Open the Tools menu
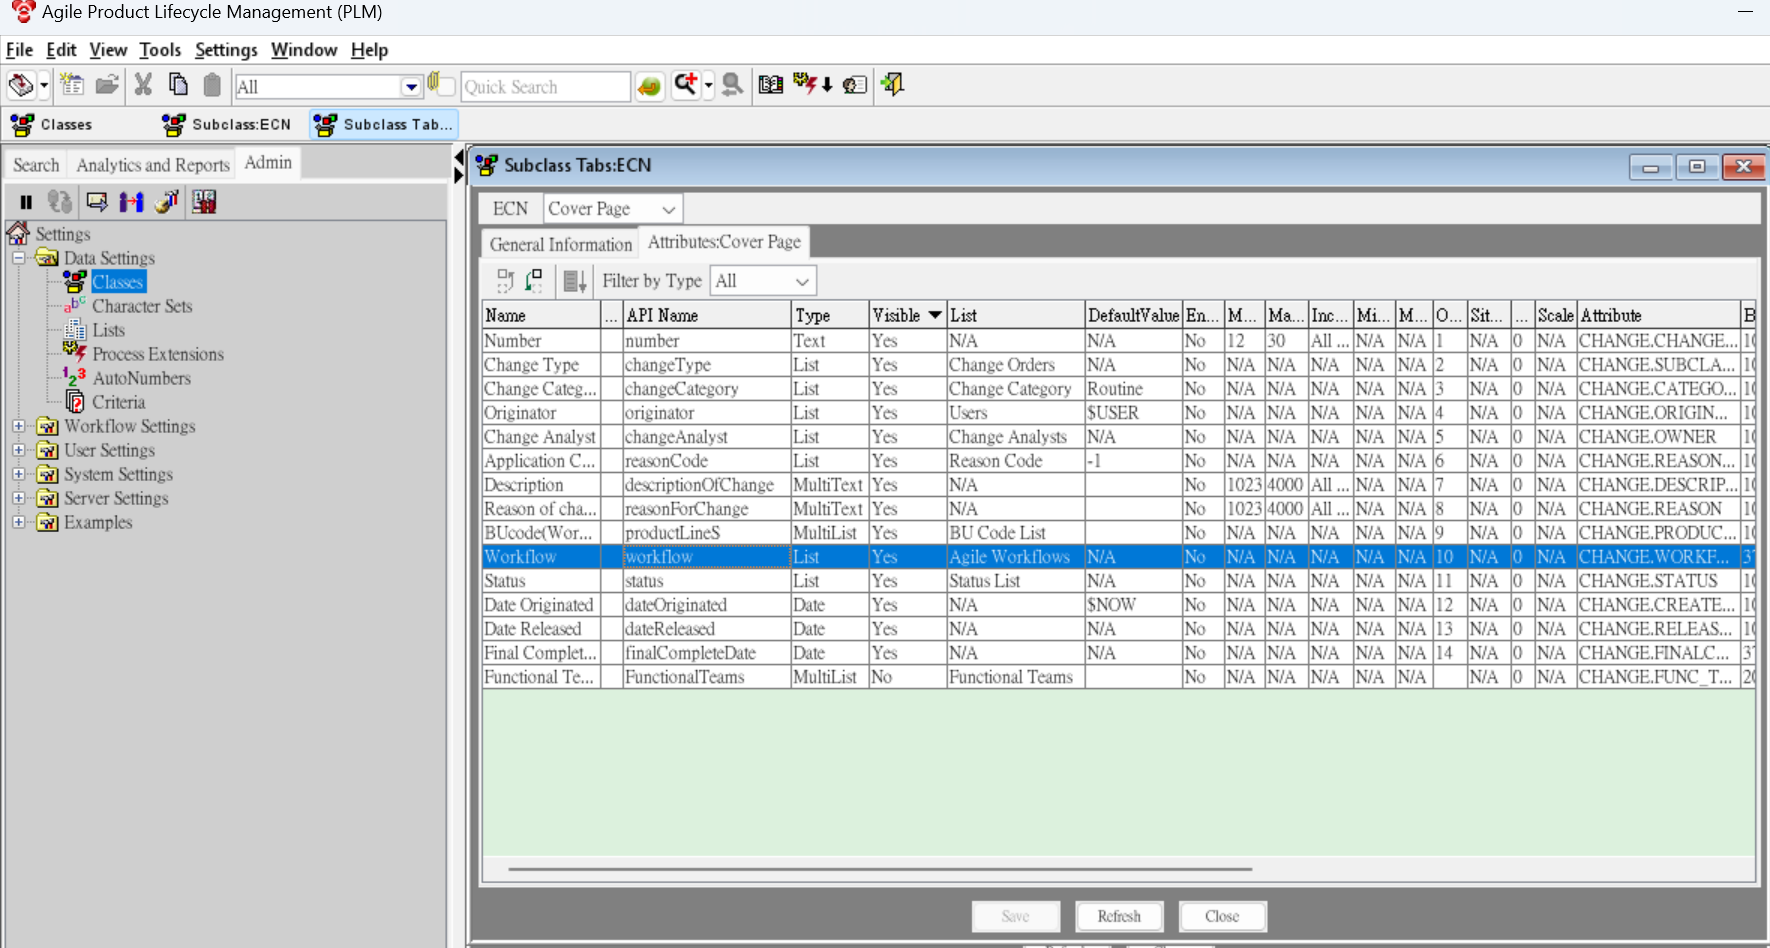The height and width of the screenshot is (948, 1770). [160, 50]
